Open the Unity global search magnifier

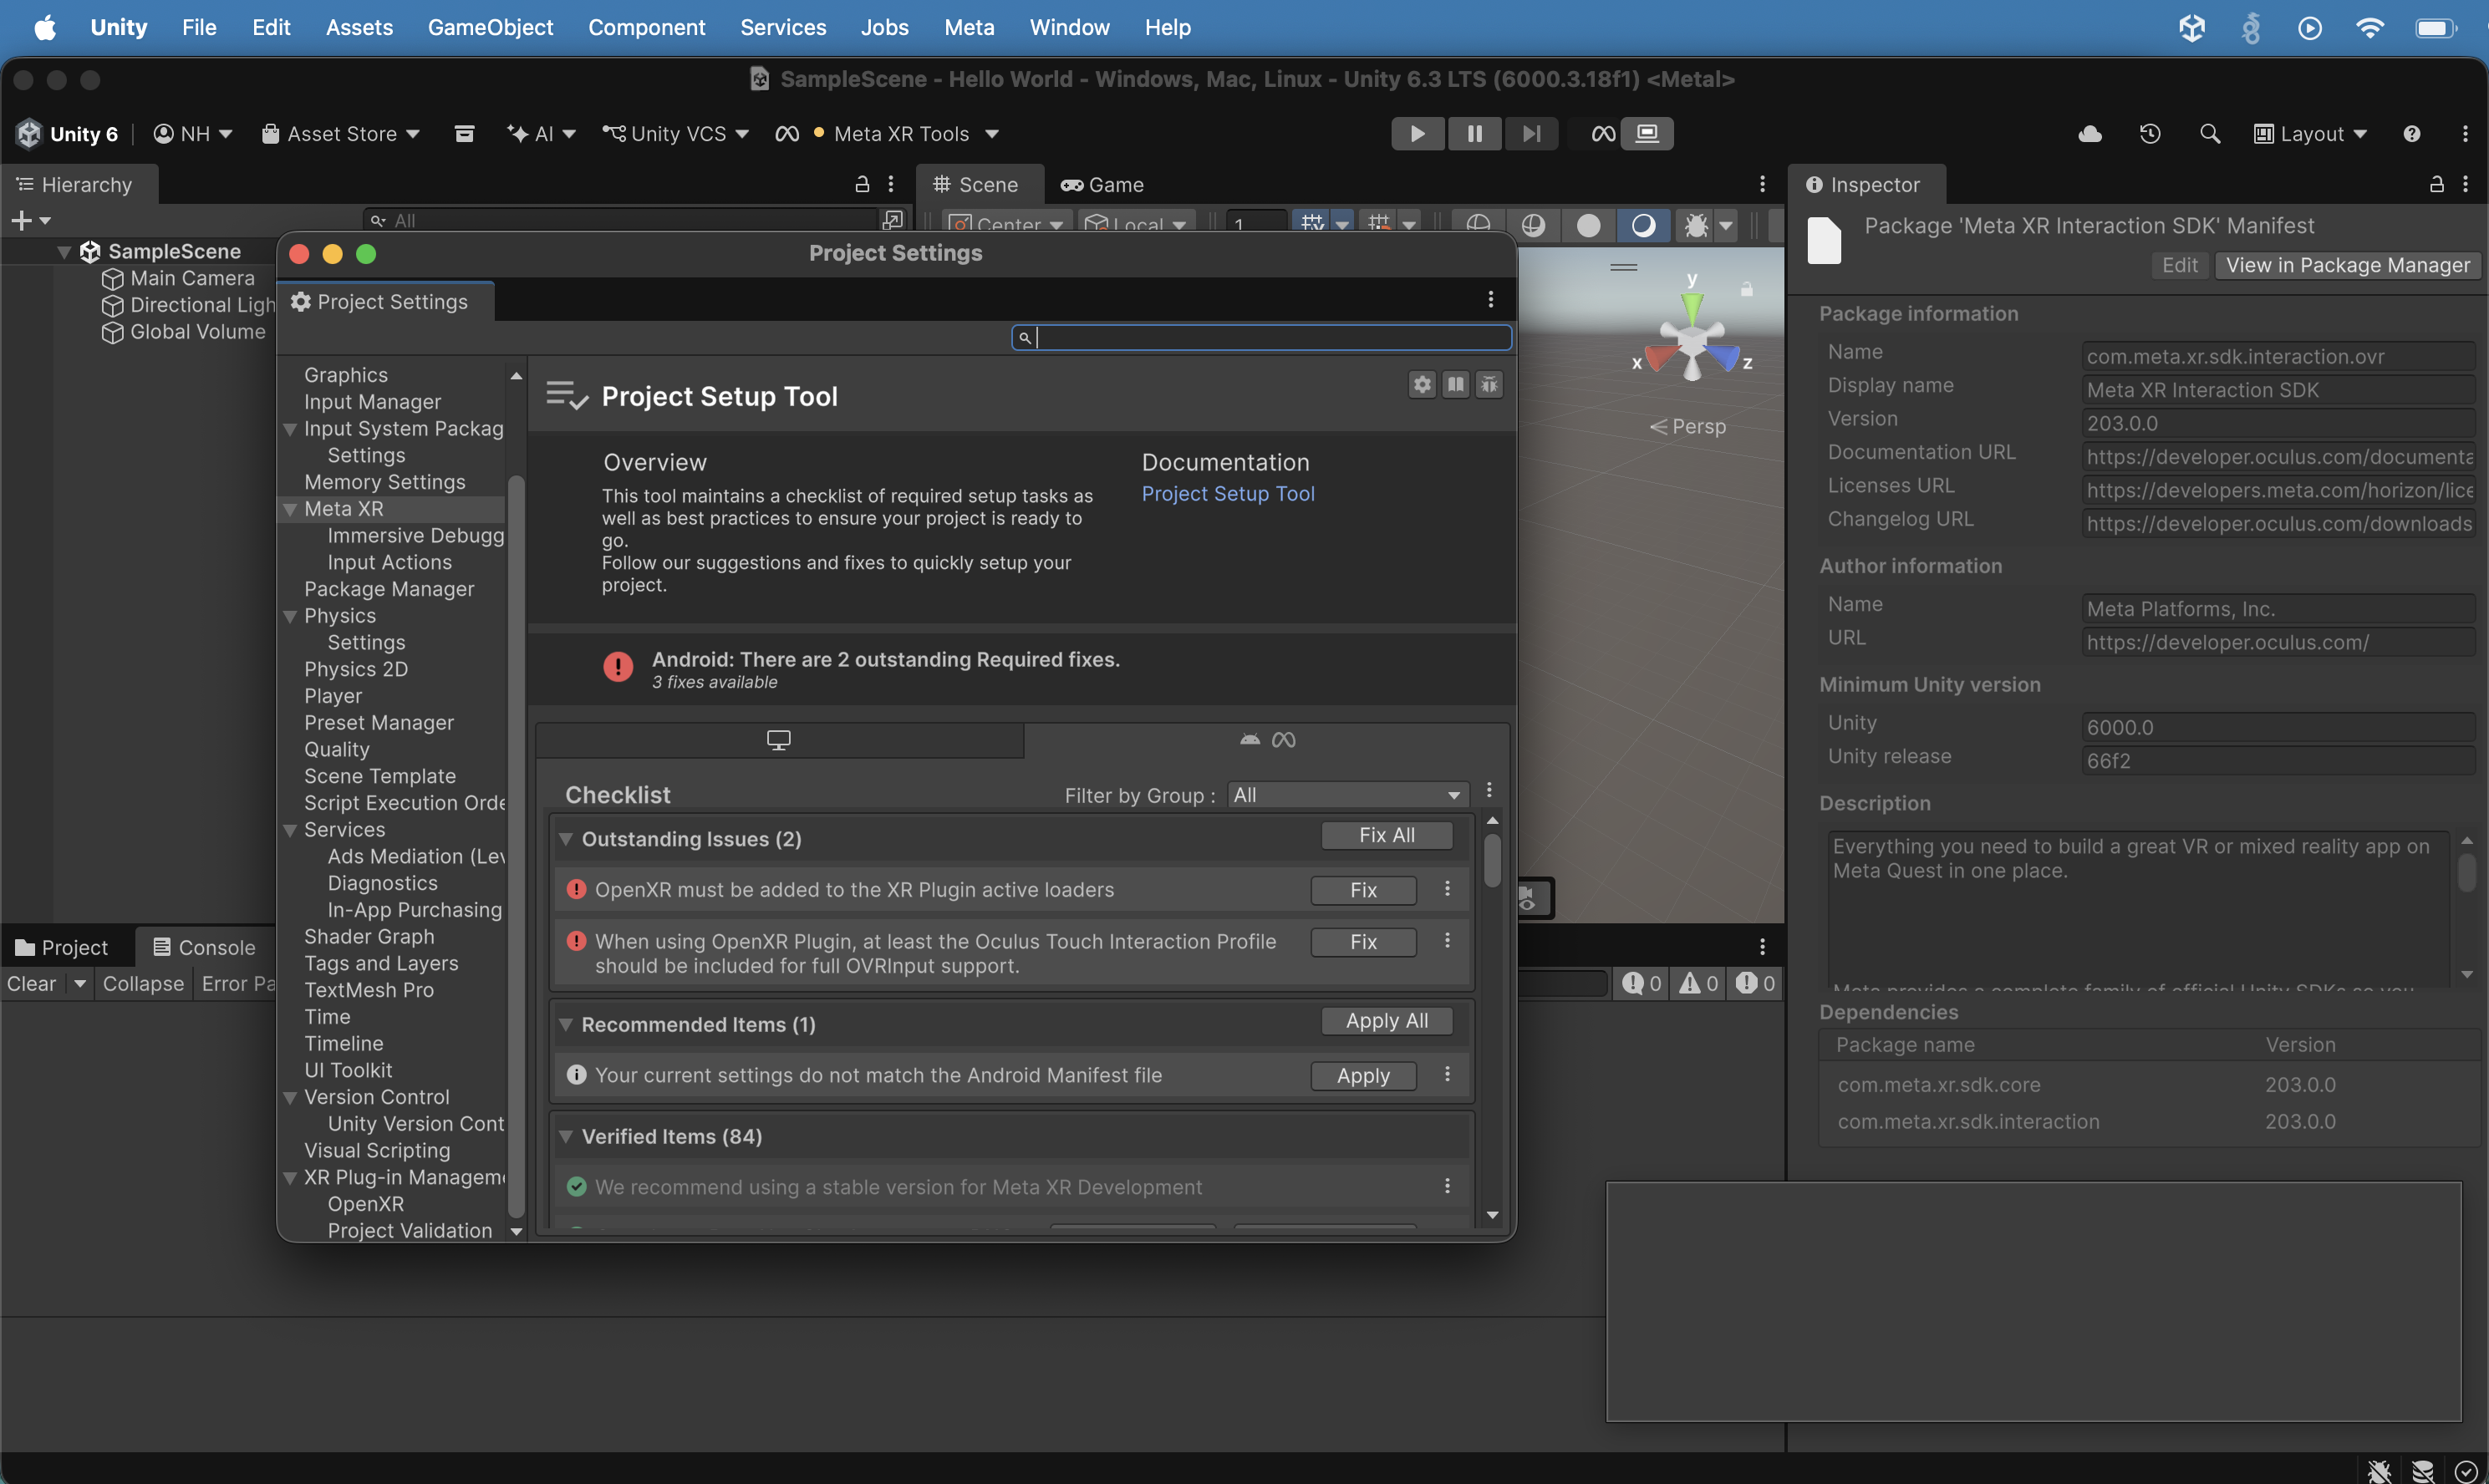(x=2210, y=134)
